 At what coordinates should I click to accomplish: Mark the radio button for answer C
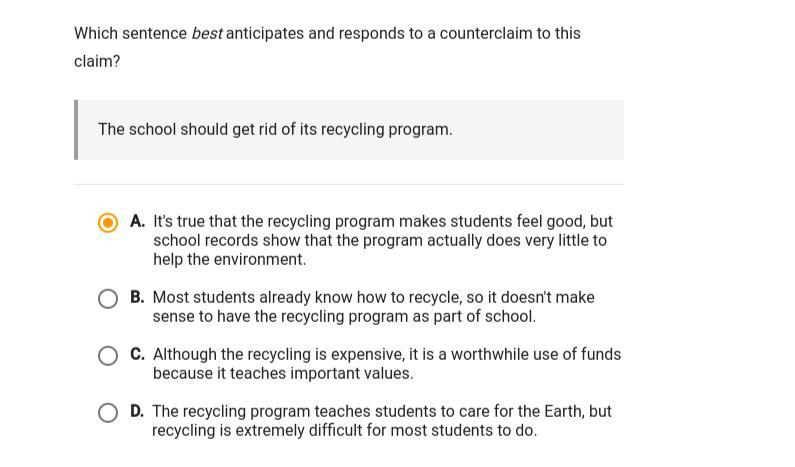(x=107, y=355)
